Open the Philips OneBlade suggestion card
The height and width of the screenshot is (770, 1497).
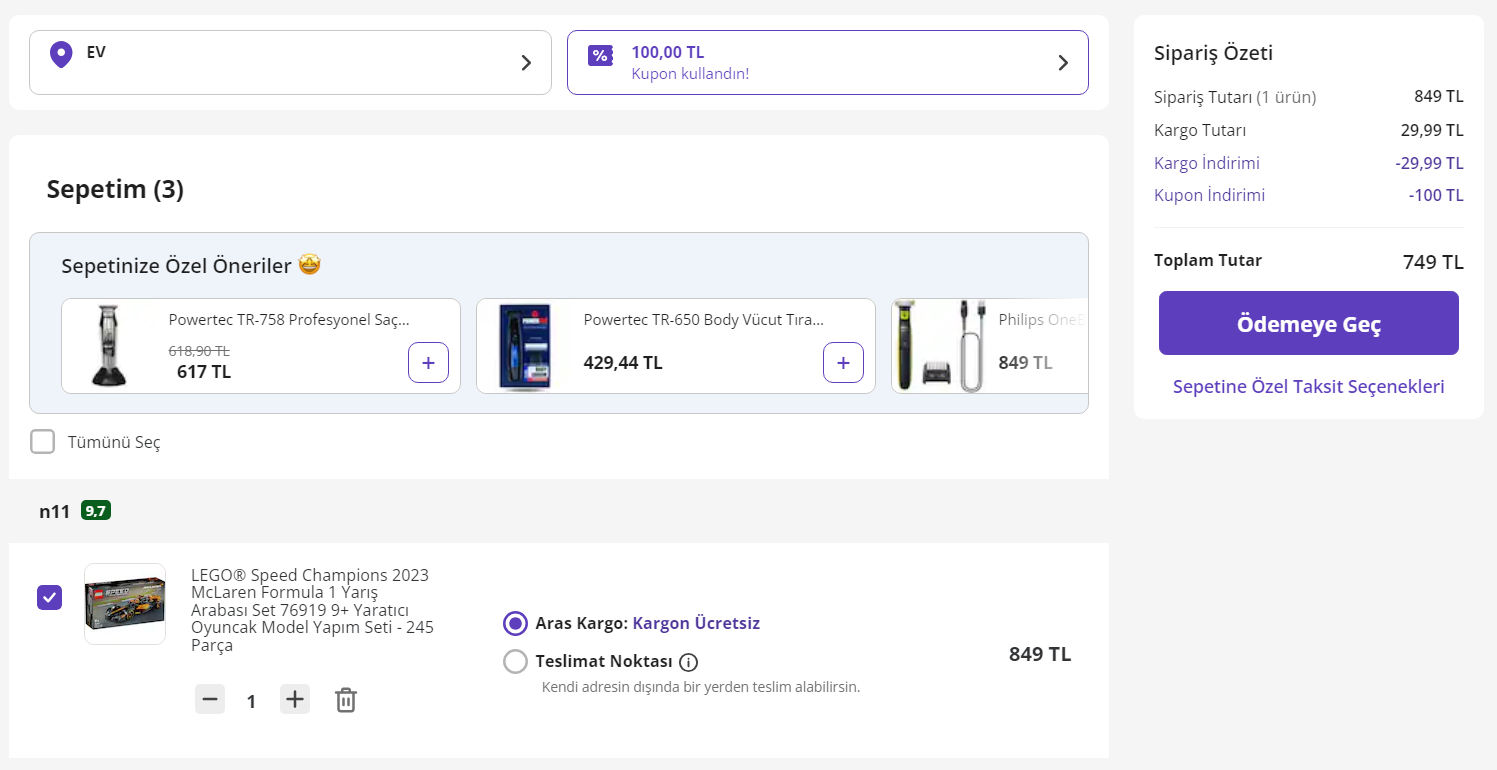988,346
